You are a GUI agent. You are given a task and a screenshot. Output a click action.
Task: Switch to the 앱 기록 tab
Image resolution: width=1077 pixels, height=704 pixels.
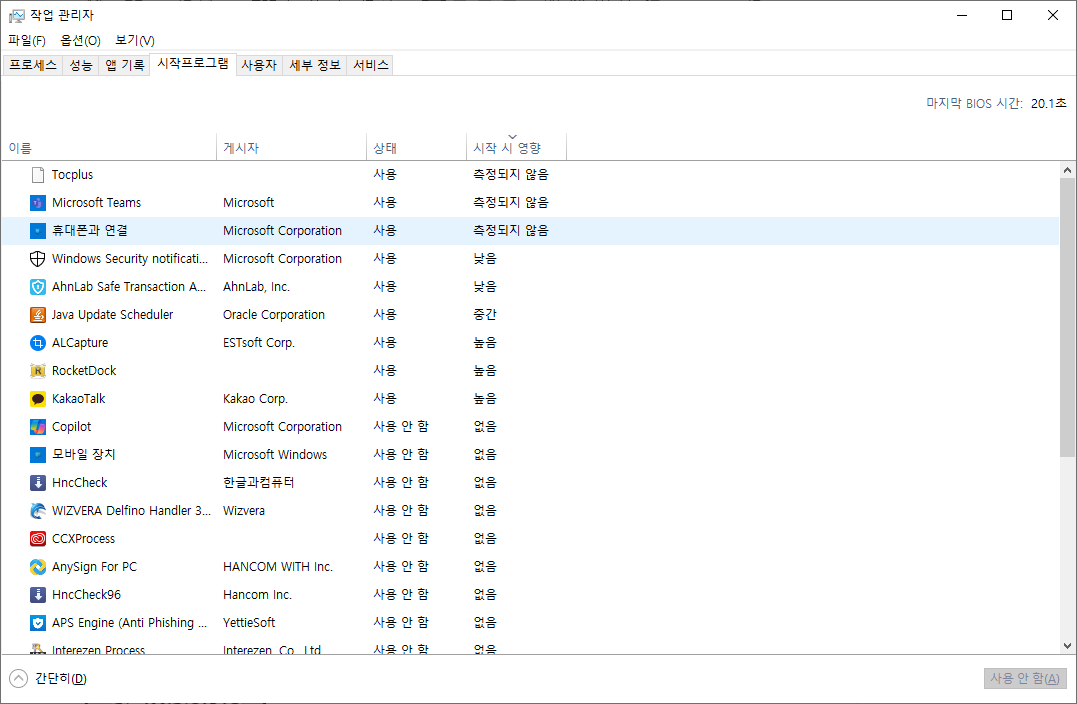point(124,65)
